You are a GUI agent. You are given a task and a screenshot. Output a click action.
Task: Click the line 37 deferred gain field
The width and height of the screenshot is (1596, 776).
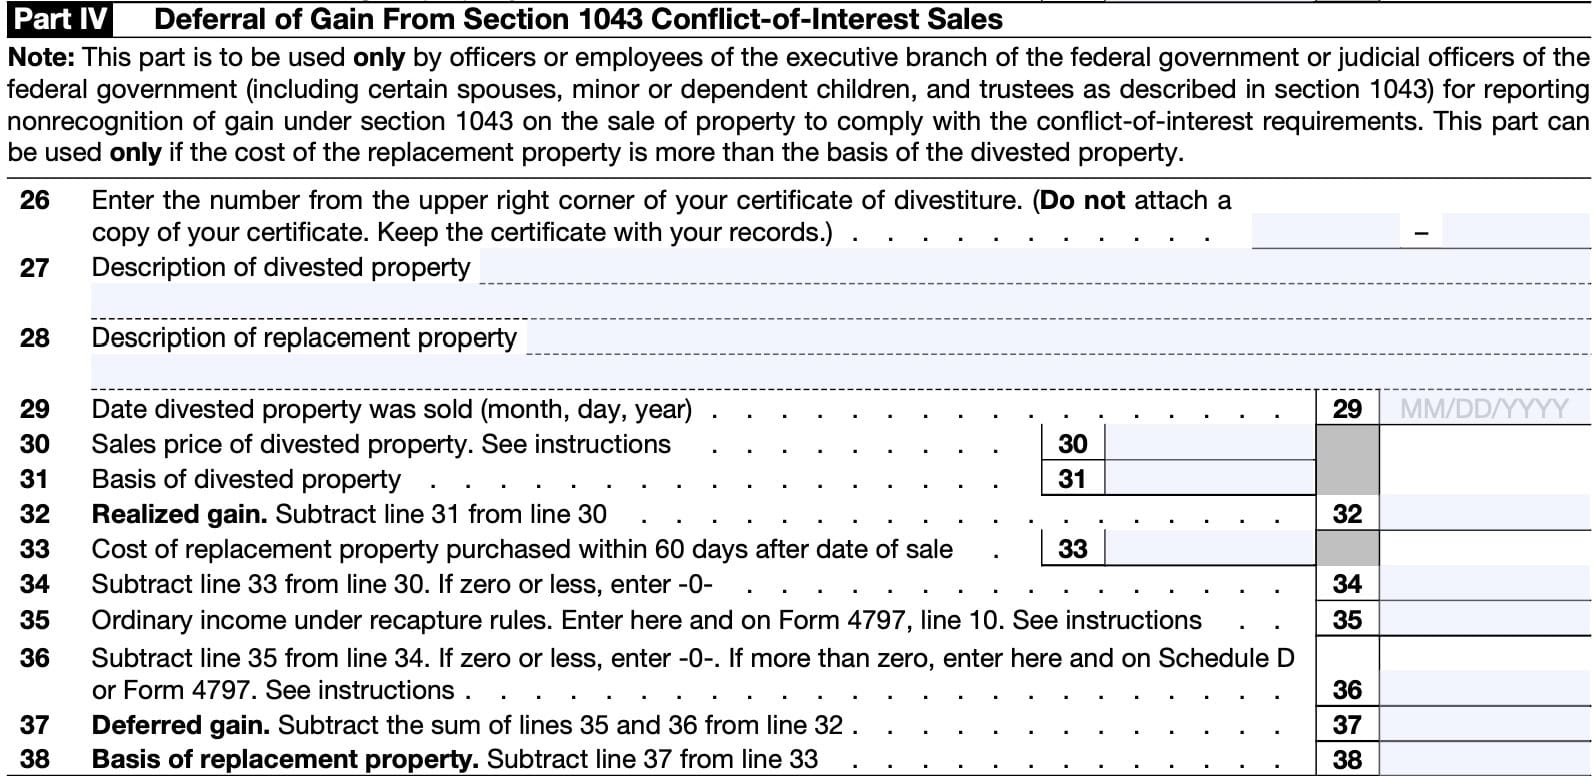pyautogui.click(x=1485, y=724)
